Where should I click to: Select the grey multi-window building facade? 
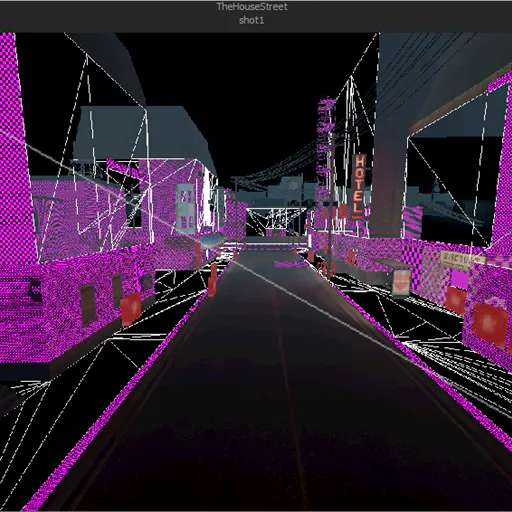coord(186,206)
